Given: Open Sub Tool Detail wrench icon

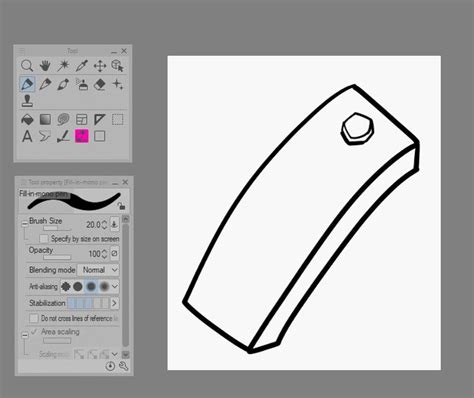Looking at the screenshot, I should coord(124,366).
